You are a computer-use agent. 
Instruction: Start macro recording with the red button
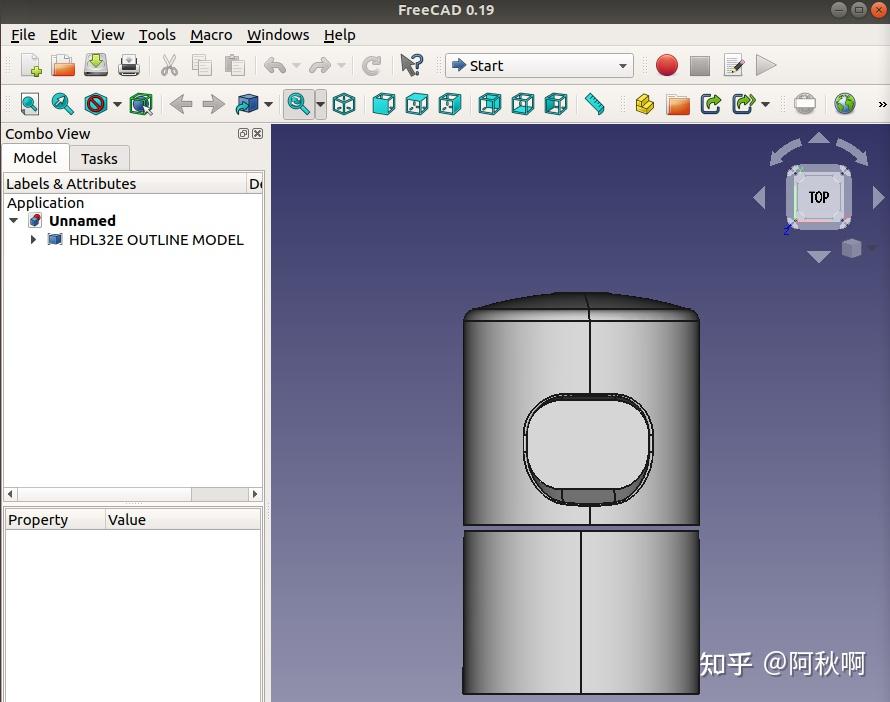(x=667, y=66)
